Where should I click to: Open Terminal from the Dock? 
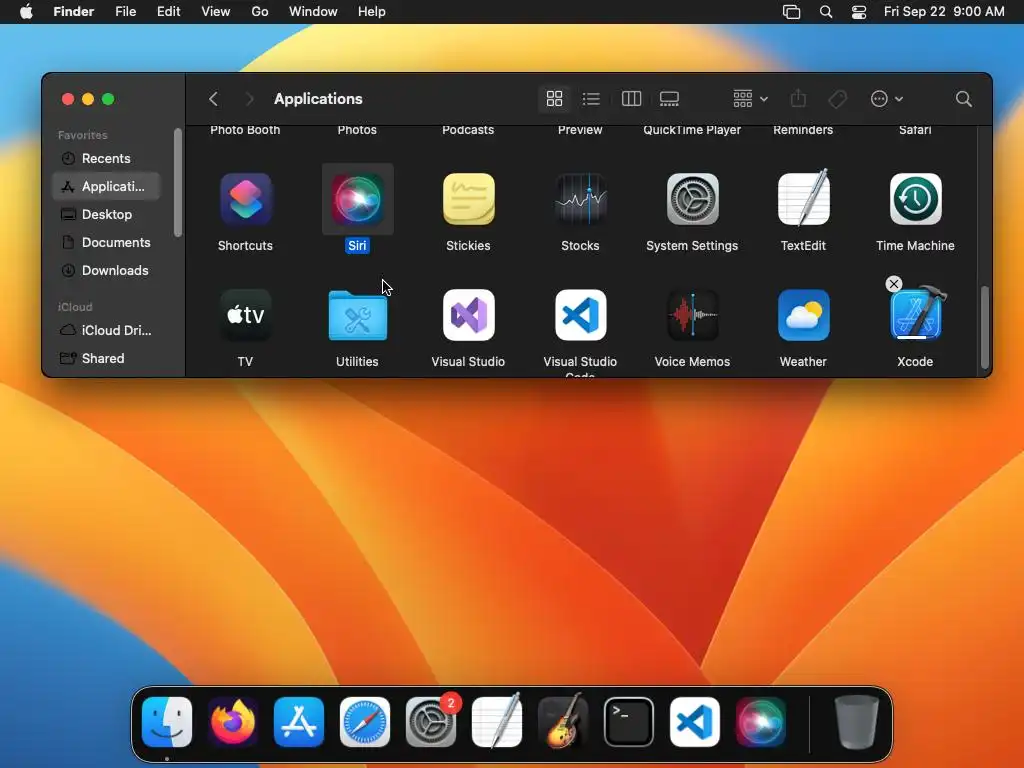[629, 722]
